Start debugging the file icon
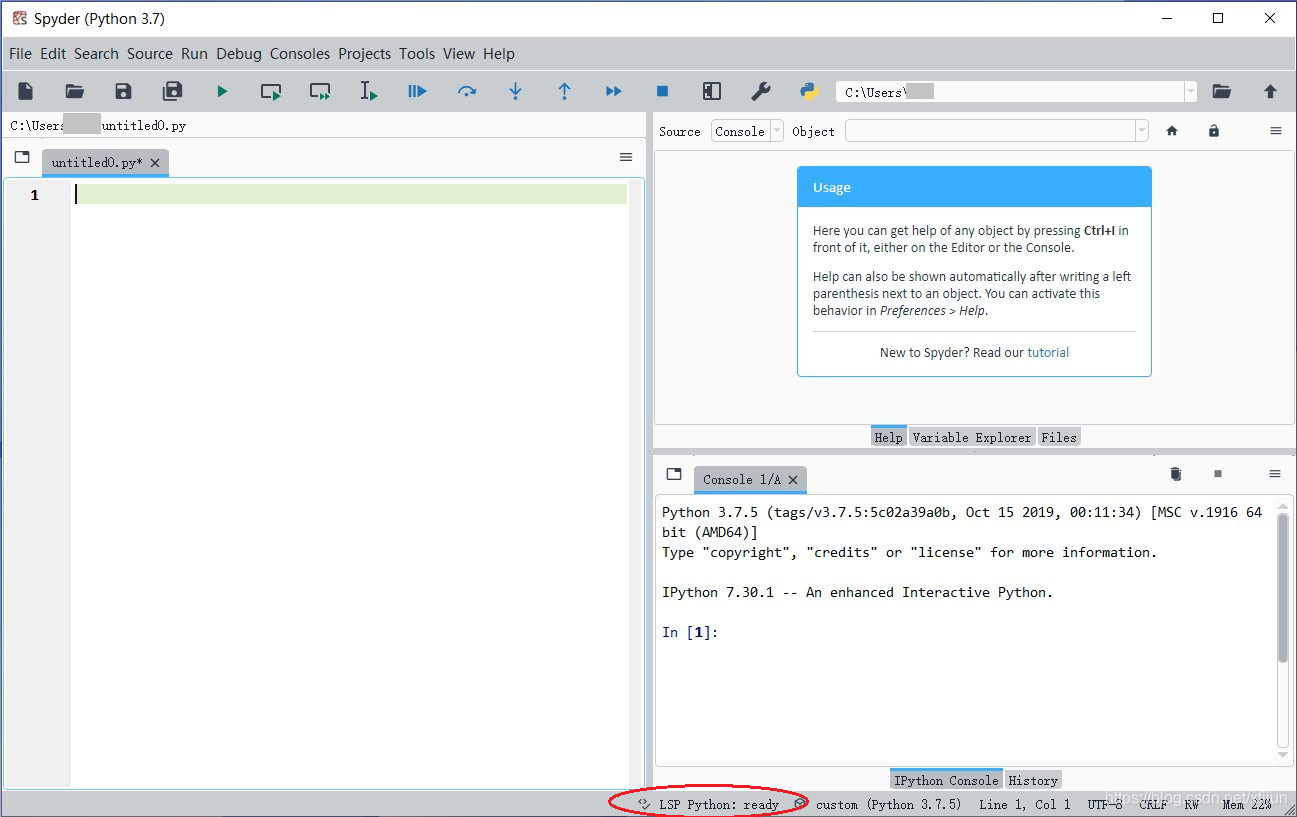Viewport: 1297px width, 817px height. coord(417,91)
